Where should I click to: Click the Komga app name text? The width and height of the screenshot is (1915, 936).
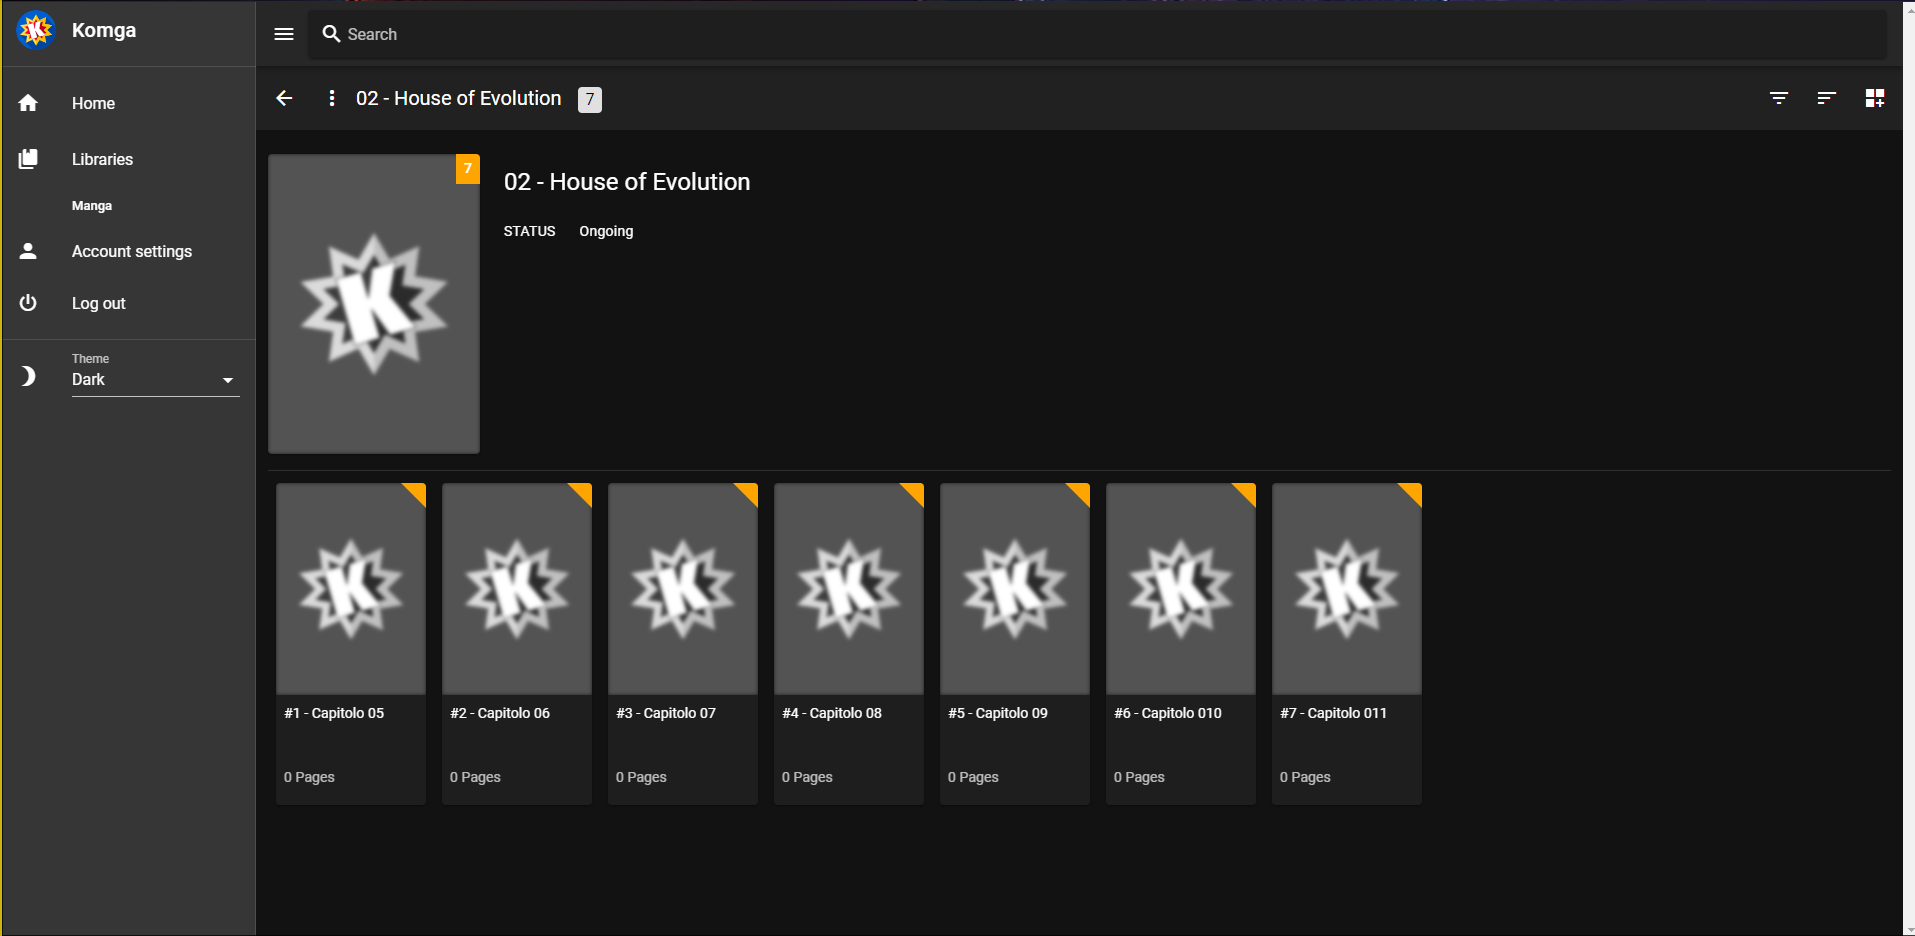coord(104,30)
